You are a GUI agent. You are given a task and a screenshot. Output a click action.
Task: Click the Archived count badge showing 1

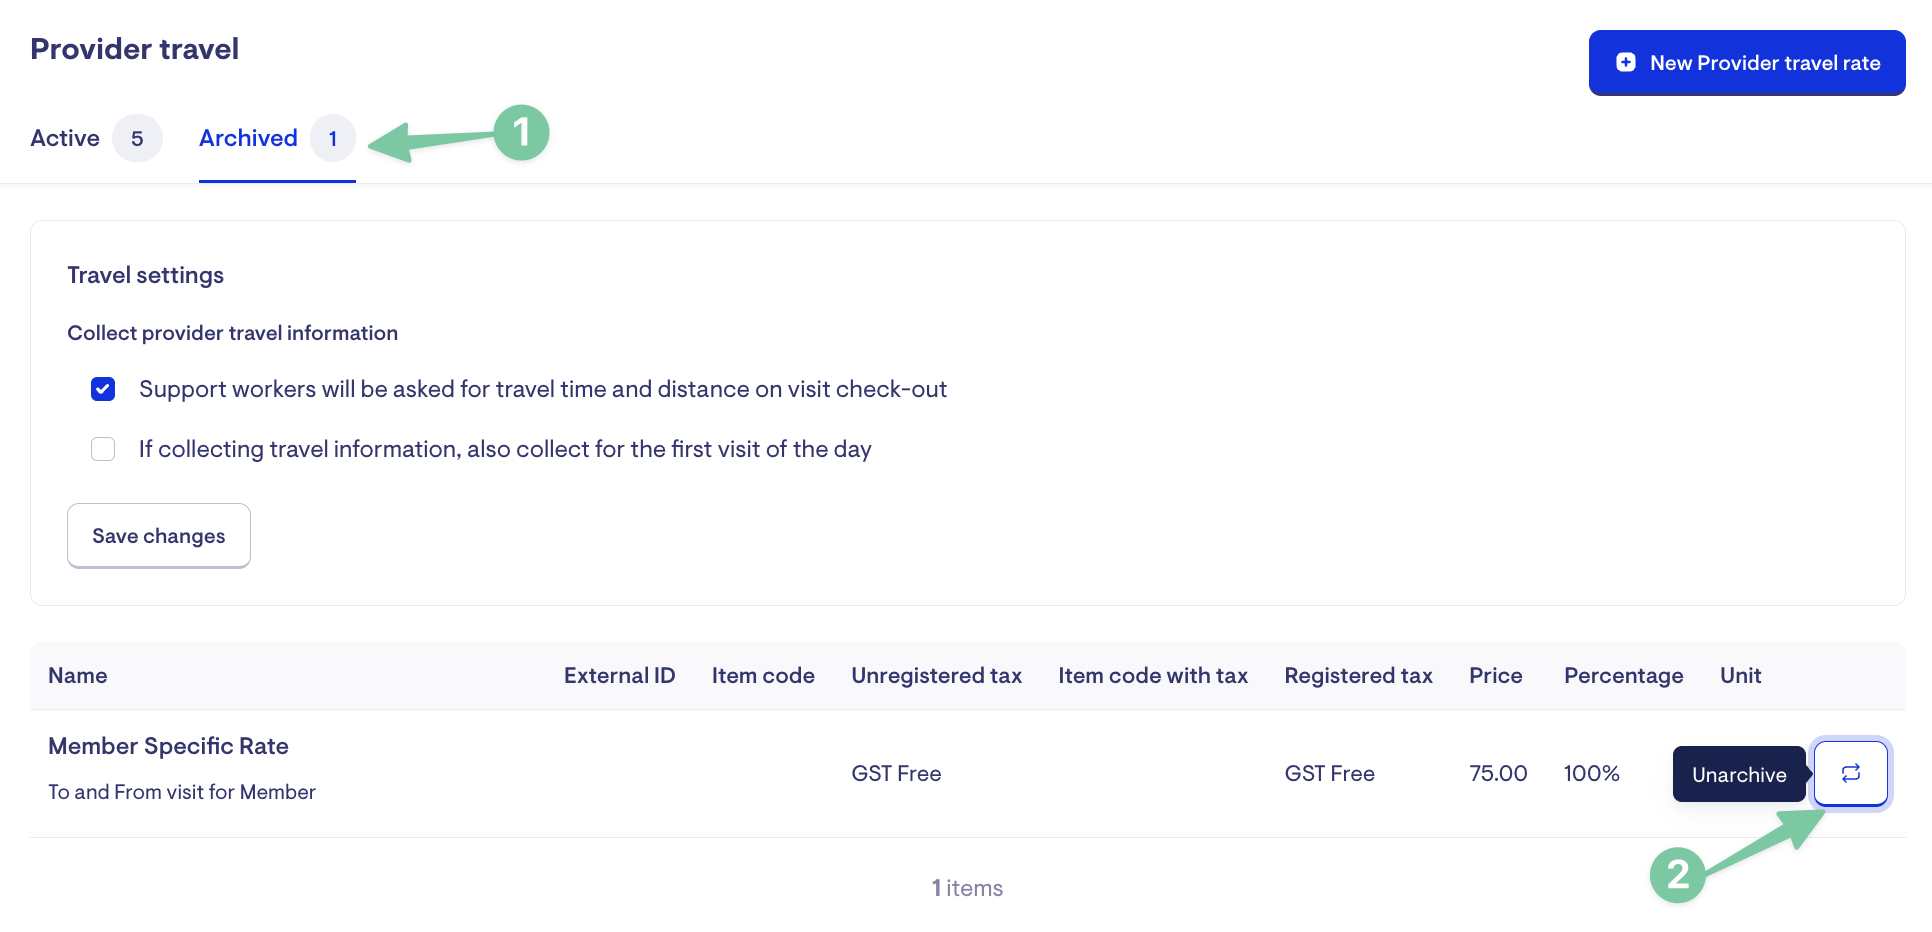(333, 138)
